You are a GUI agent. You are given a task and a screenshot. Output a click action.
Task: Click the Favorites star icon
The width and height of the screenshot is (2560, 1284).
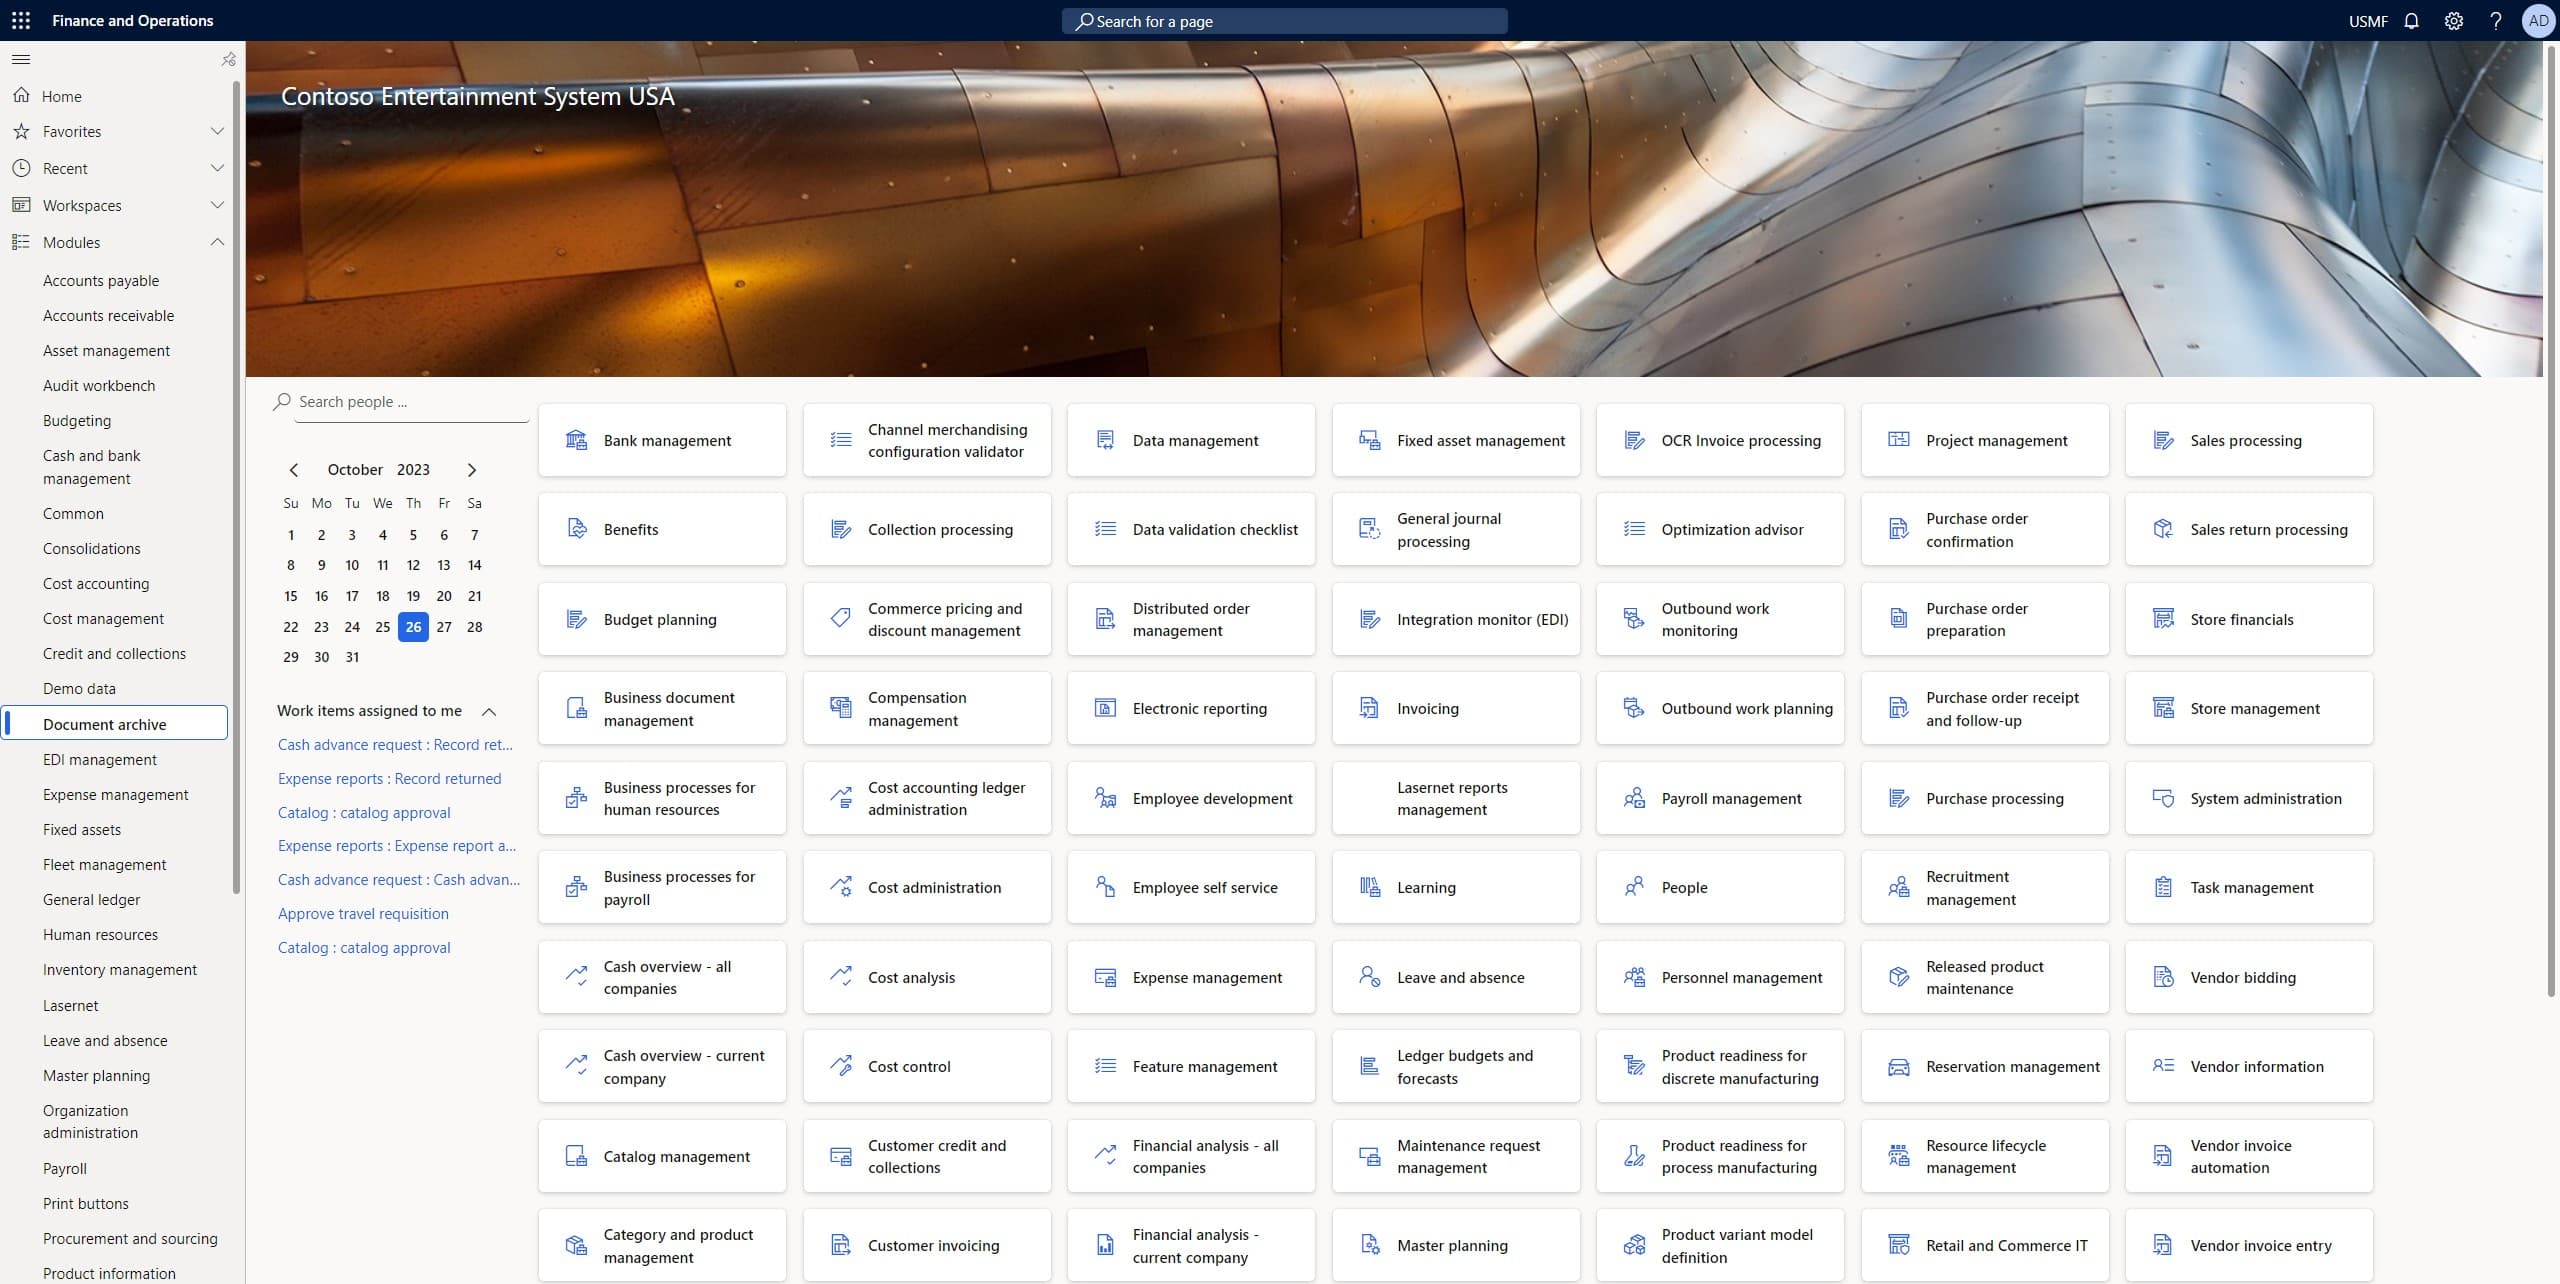(21, 131)
